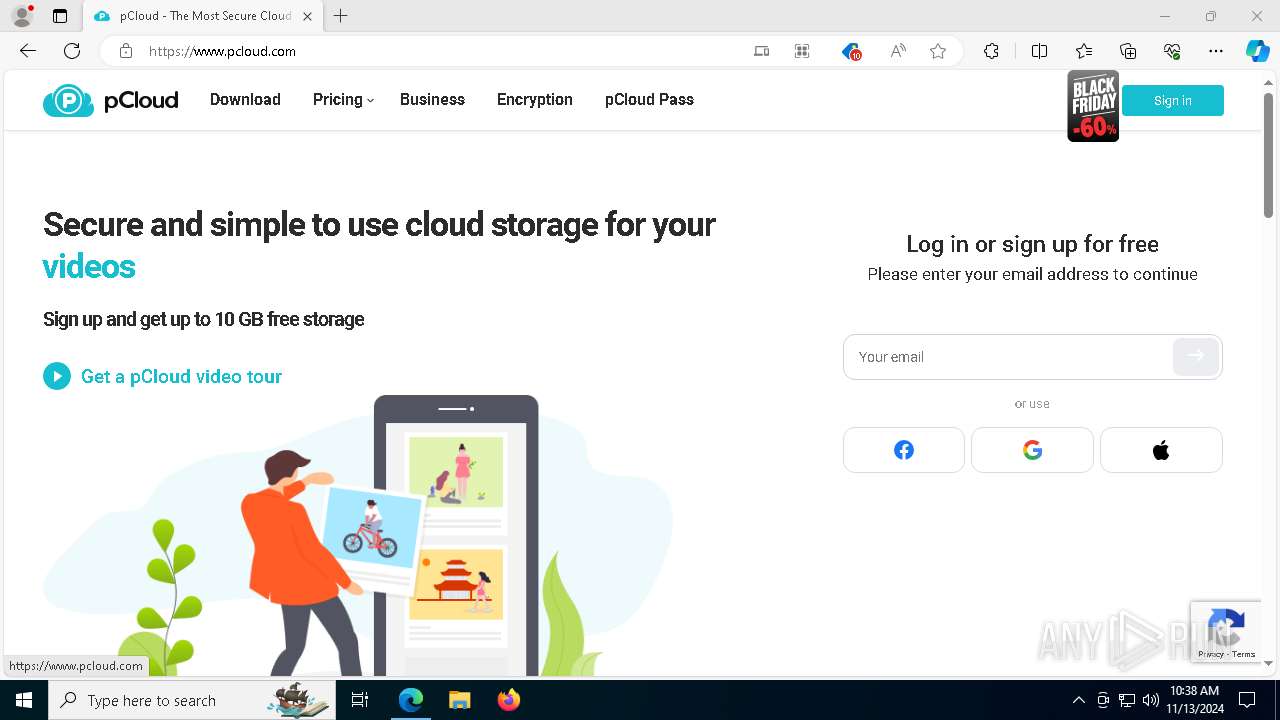The width and height of the screenshot is (1280, 720).
Task: Open browser Extensions puzzle icon
Action: point(991,51)
